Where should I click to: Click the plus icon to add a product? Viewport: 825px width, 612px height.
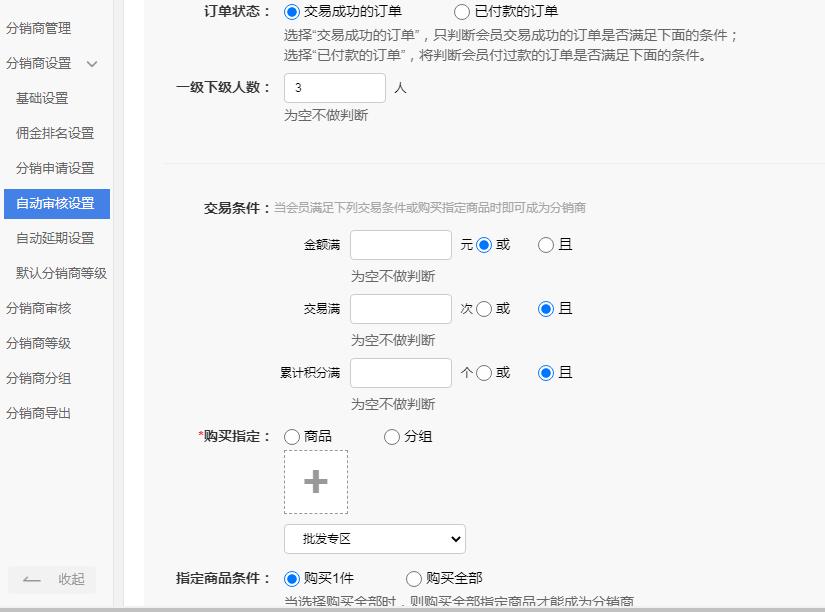tap(316, 482)
